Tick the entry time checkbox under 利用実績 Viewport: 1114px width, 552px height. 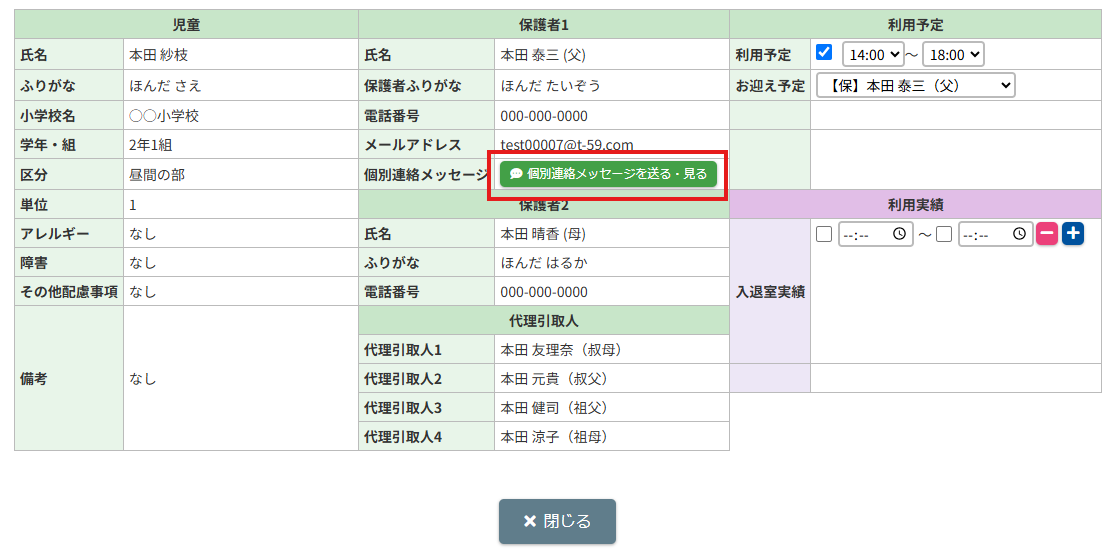pos(824,234)
